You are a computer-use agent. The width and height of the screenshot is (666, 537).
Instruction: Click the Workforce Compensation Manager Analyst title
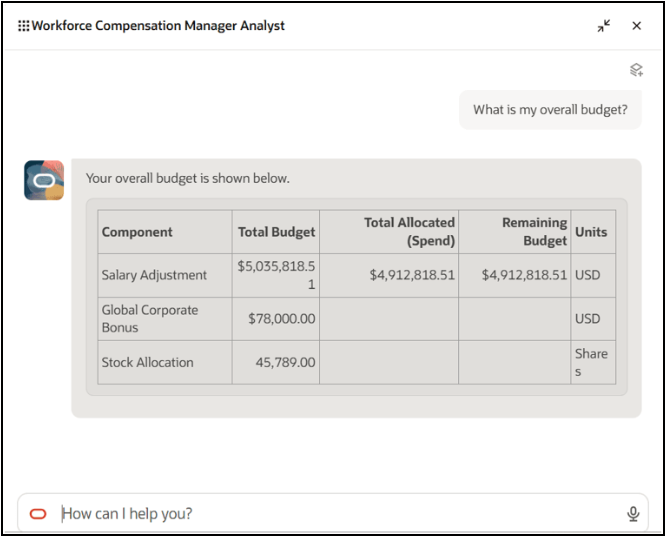tap(158, 26)
